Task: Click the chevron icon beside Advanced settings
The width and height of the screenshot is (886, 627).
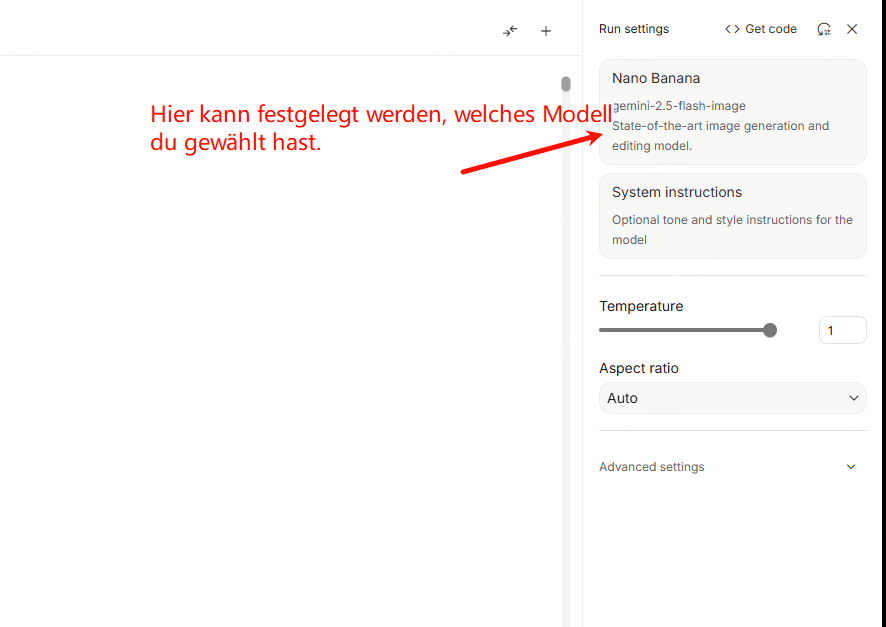Action: [851, 467]
